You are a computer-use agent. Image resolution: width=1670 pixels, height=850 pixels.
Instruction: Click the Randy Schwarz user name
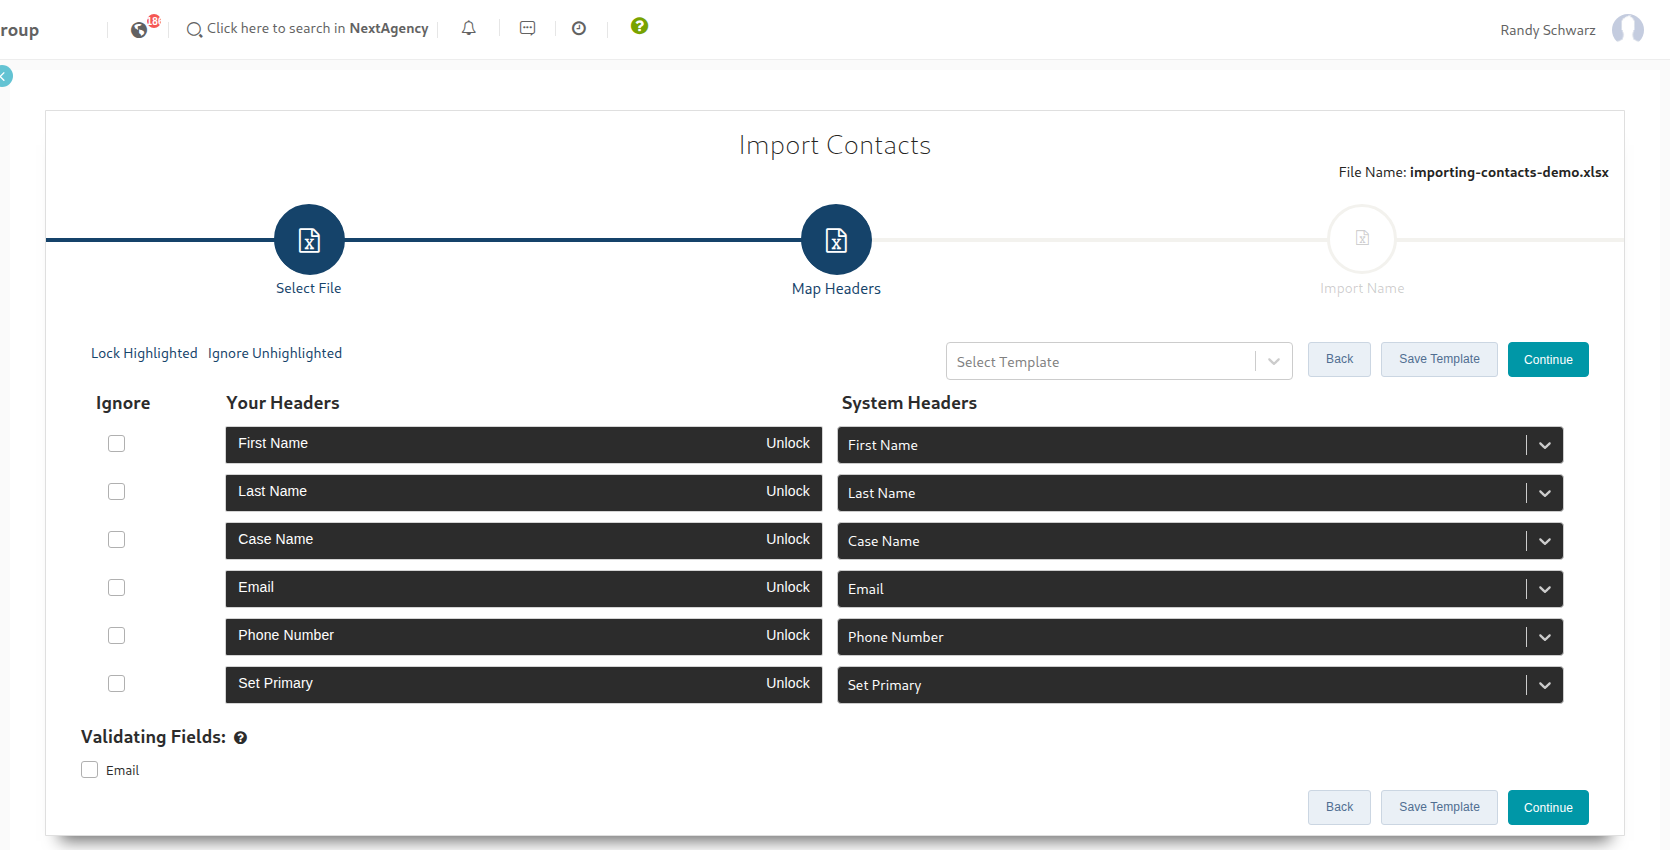click(x=1547, y=30)
